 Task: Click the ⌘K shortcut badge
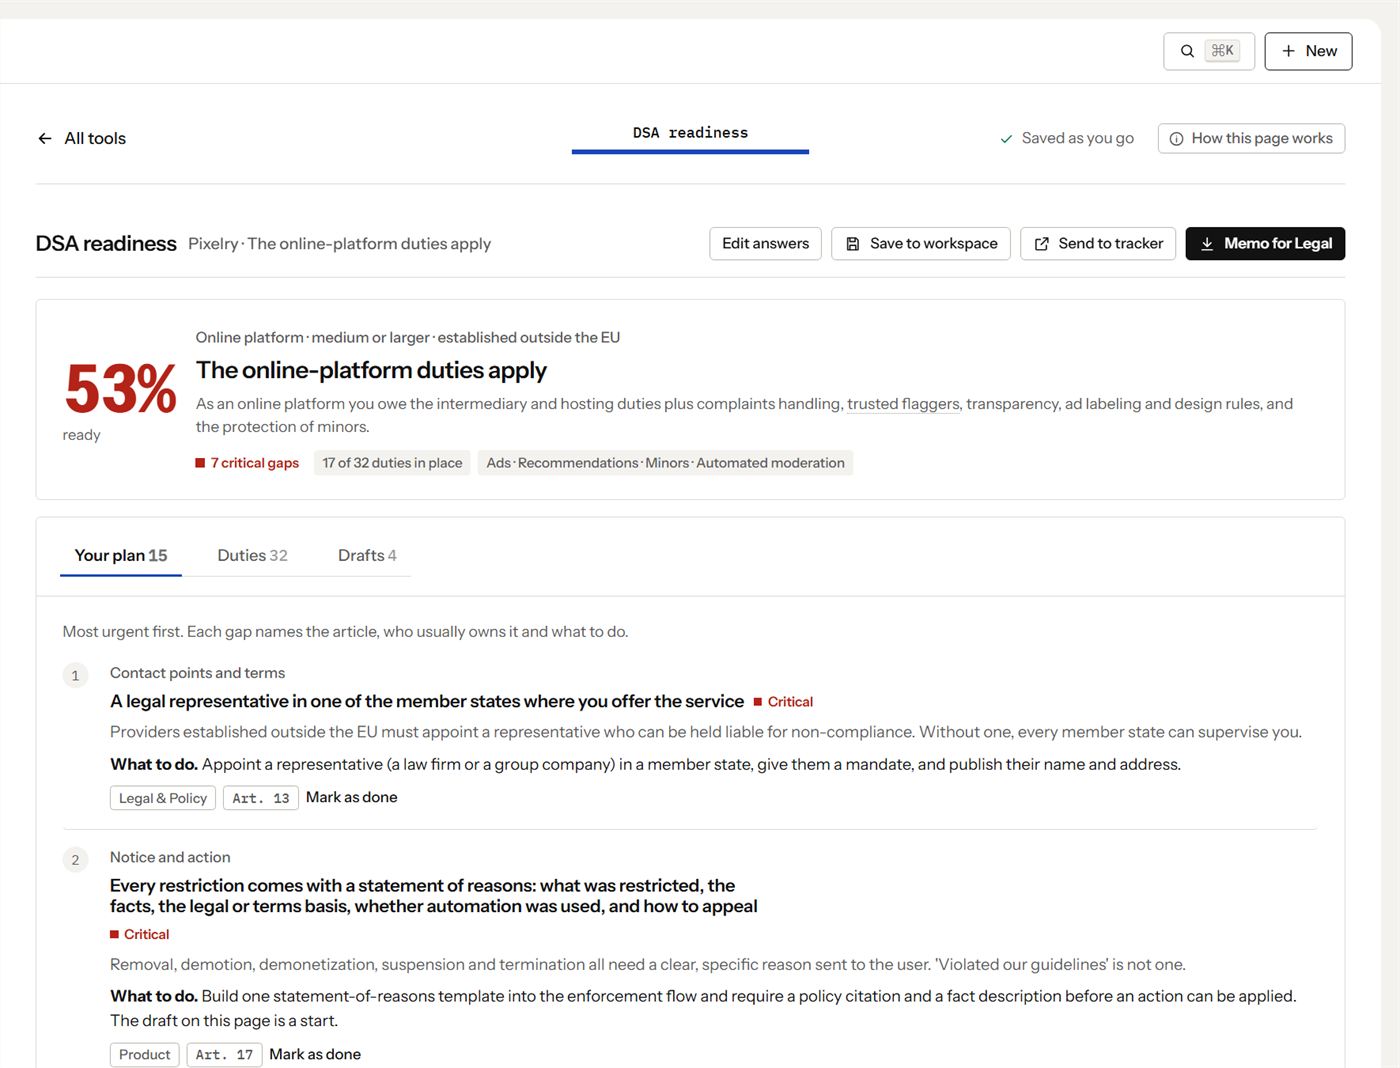(1222, 51)
